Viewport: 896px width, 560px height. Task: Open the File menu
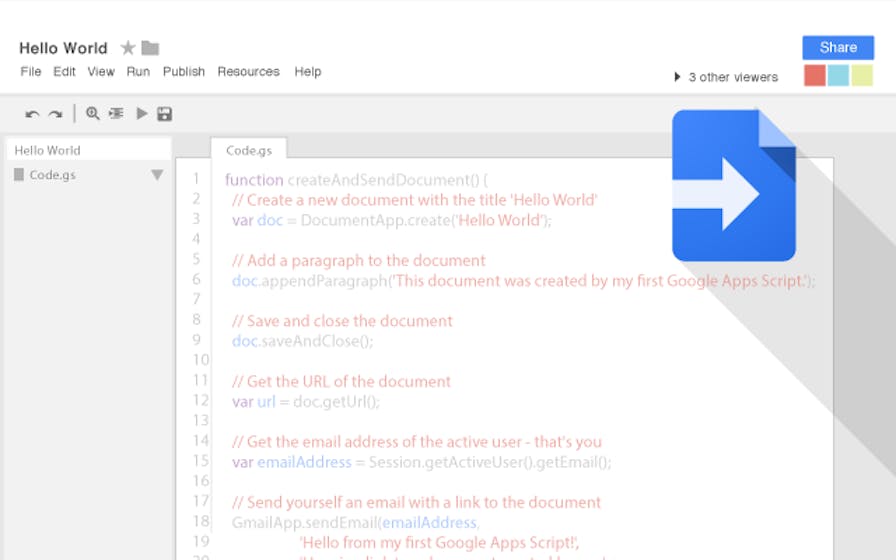pyautogui.click(x=31, y=72)
